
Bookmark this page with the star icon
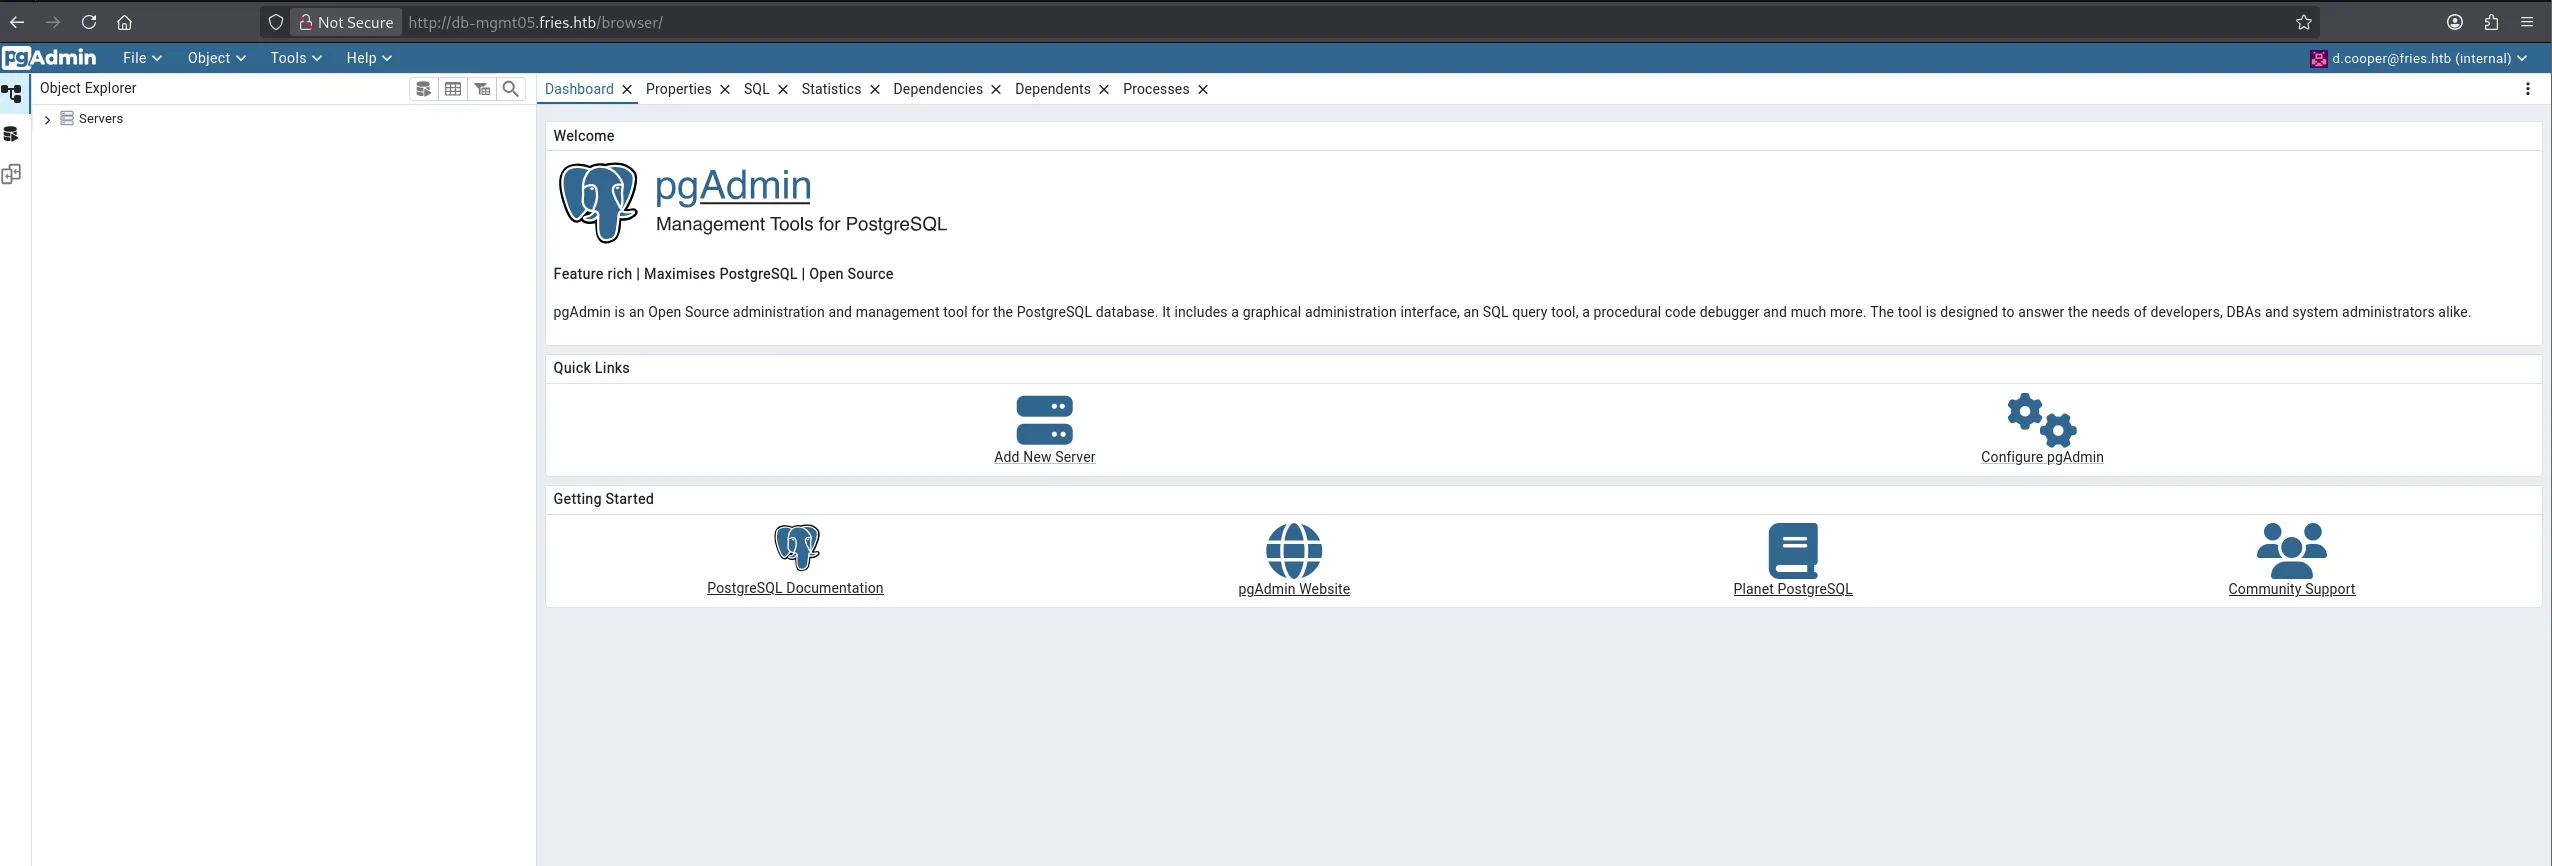click(2304, 22)
